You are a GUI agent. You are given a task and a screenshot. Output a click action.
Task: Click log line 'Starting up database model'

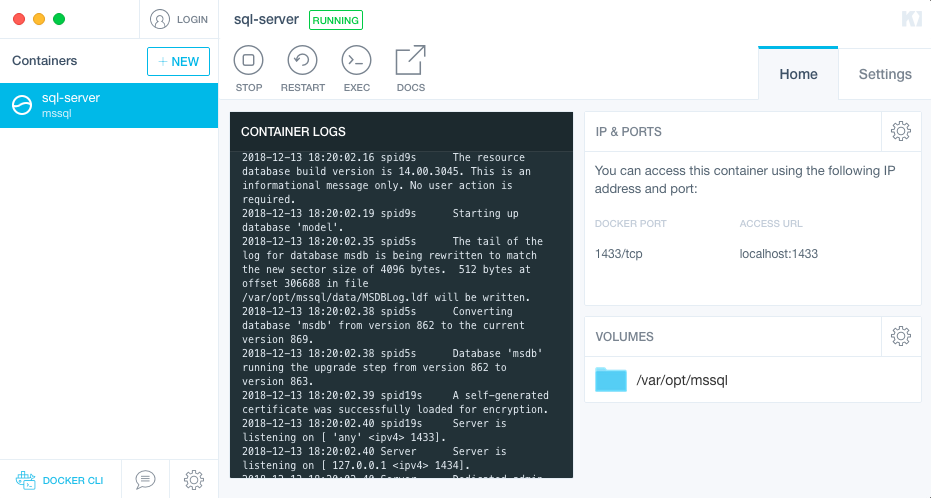tap(380, 220)
